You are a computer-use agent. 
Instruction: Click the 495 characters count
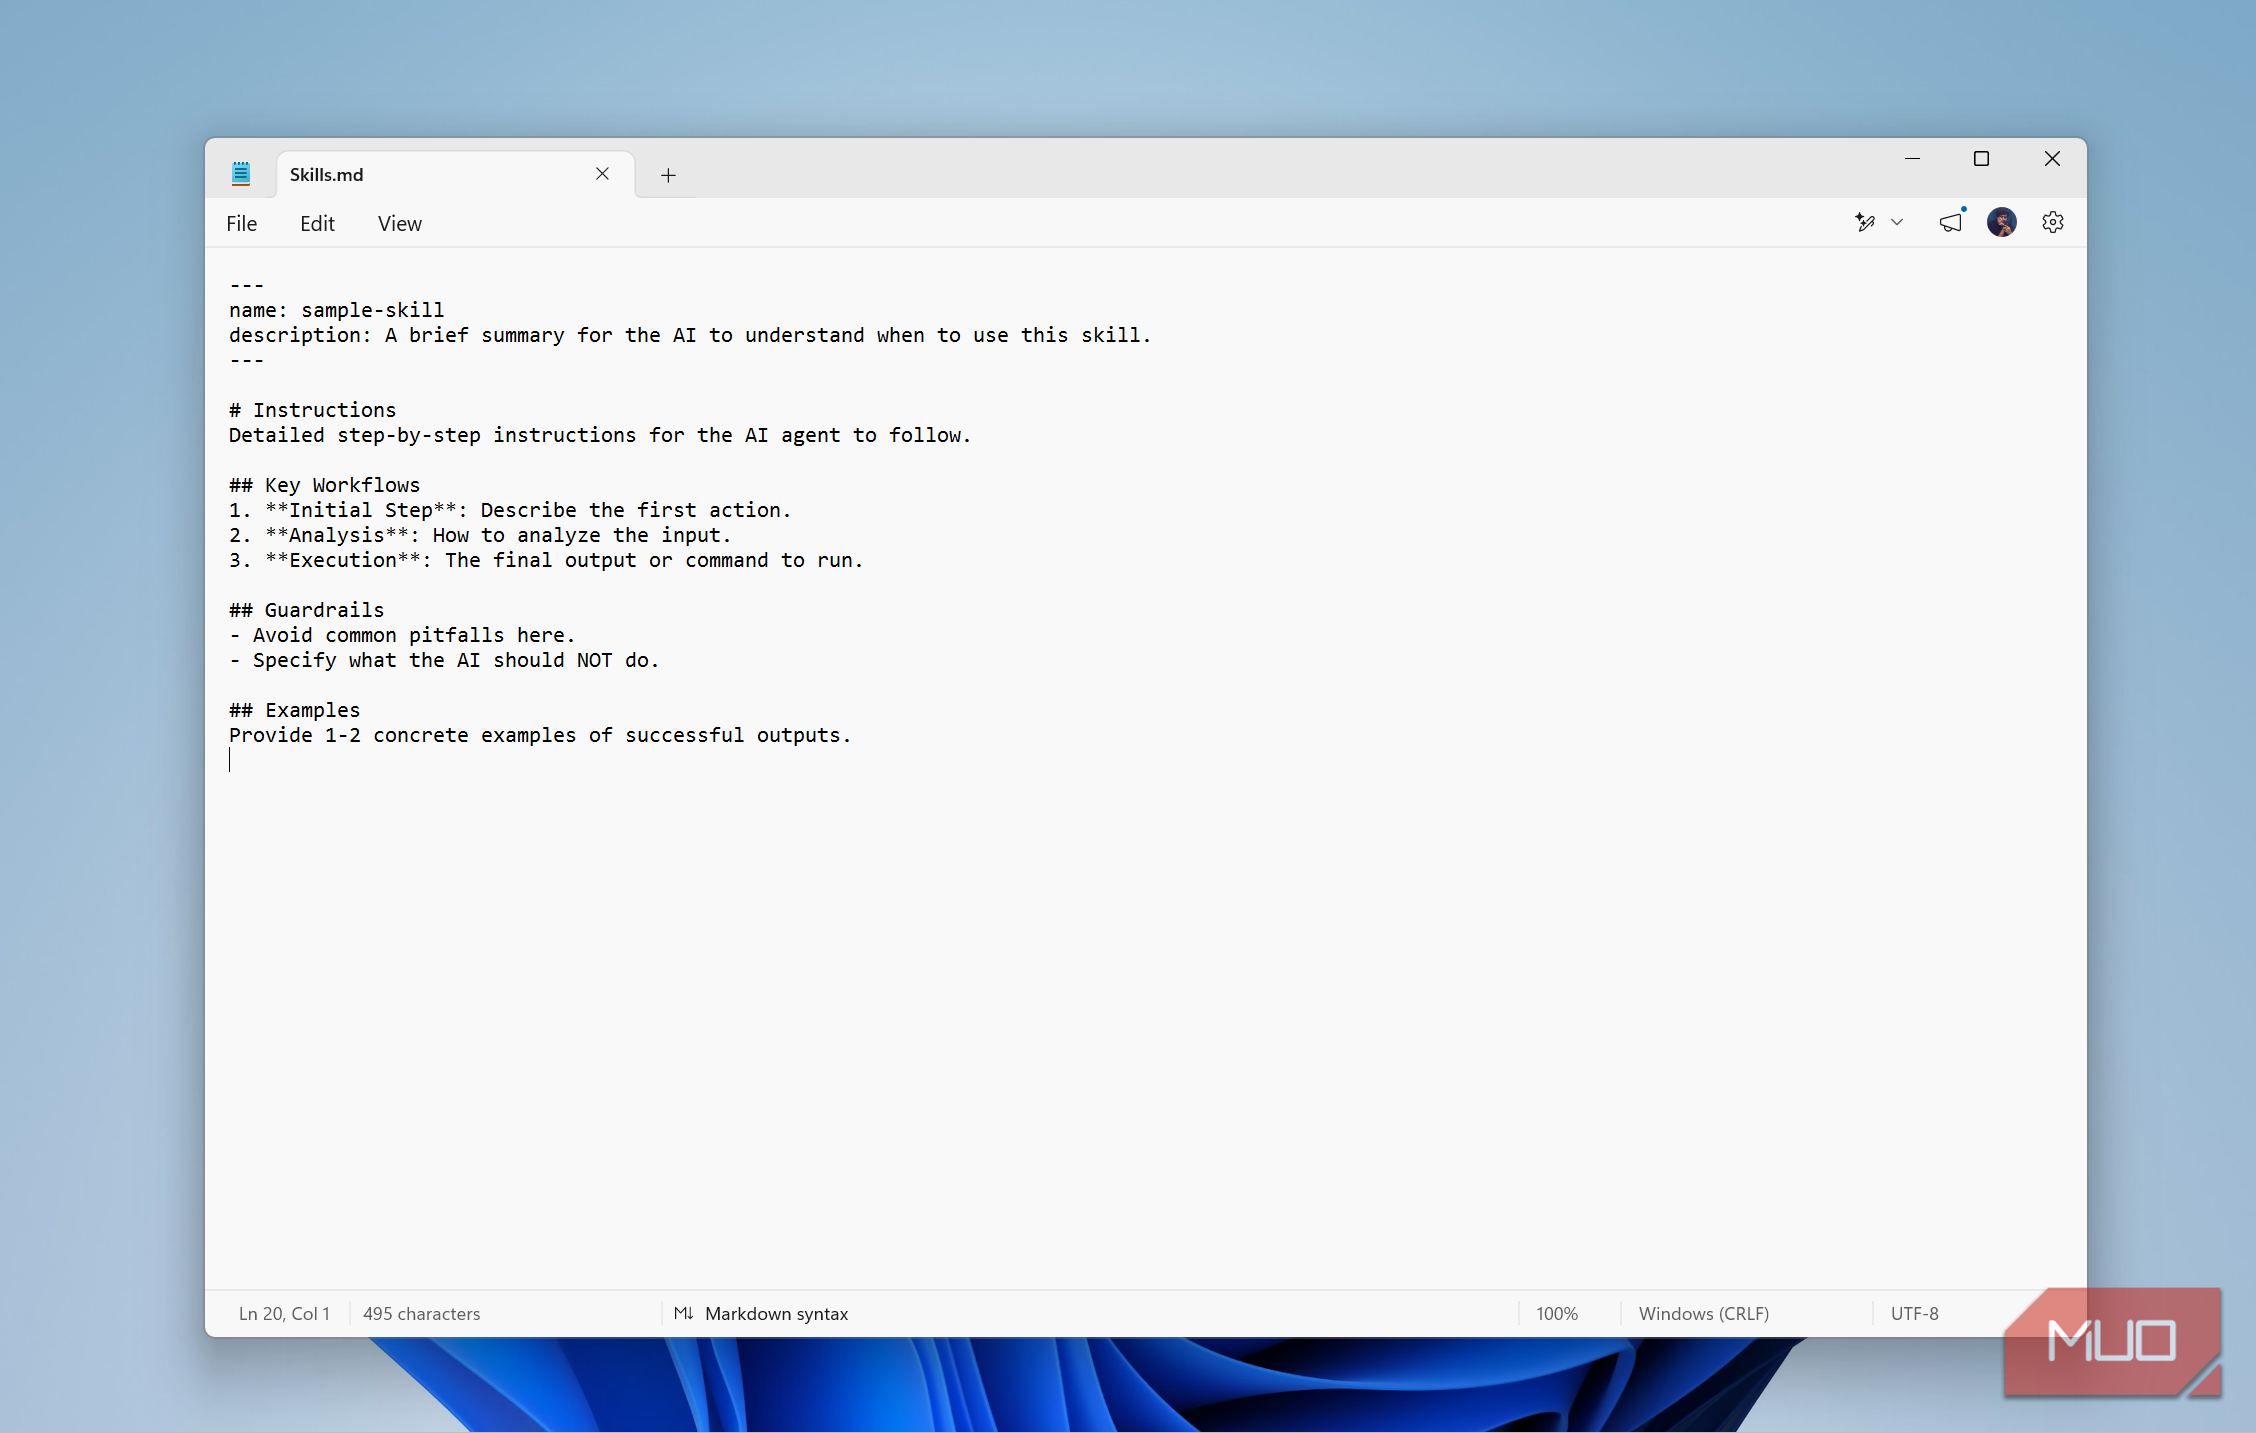421,1313
